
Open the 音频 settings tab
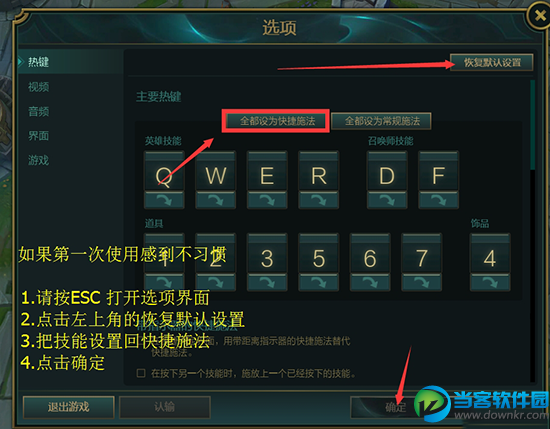39,112
